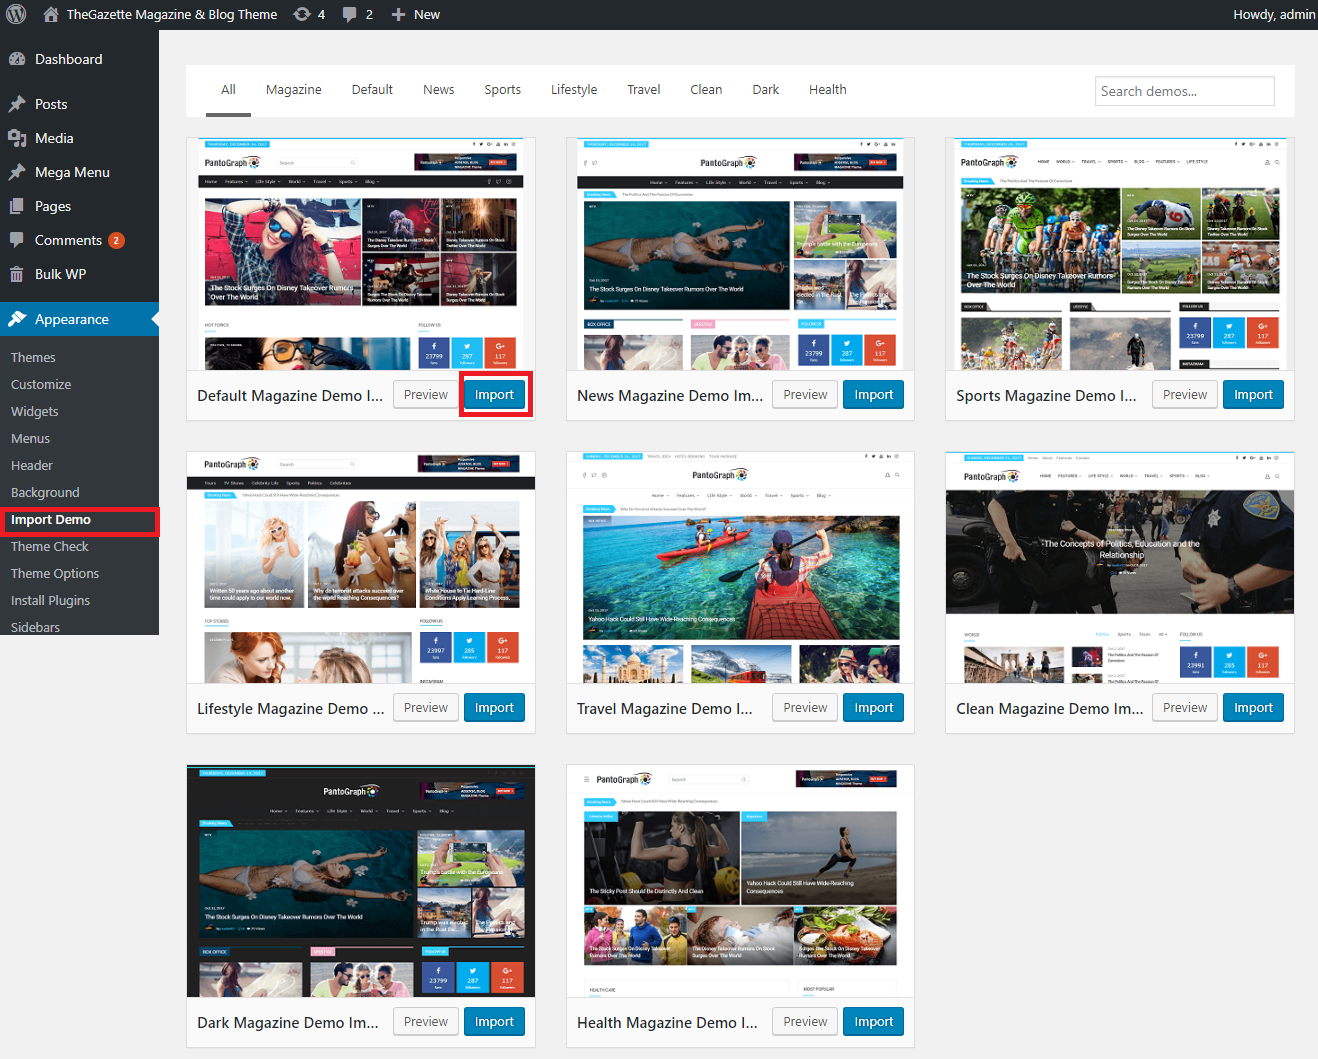Click the Search demos input field
This screenshot has height=1059, width=1318.
tap(1184, 91)
